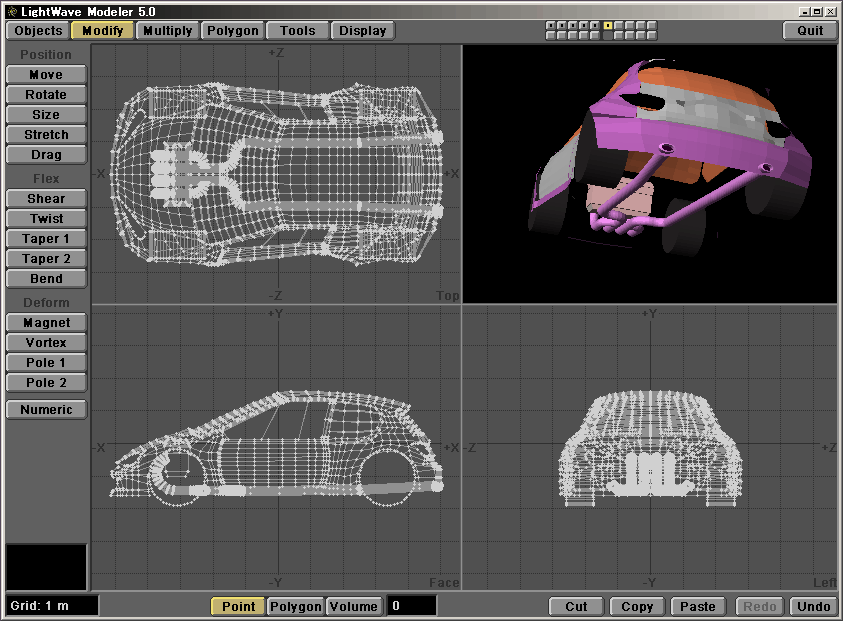This screenshot has width=843, height=621.
Task: Select foreground layer 1 button
Action: click(x=551, y=25)
